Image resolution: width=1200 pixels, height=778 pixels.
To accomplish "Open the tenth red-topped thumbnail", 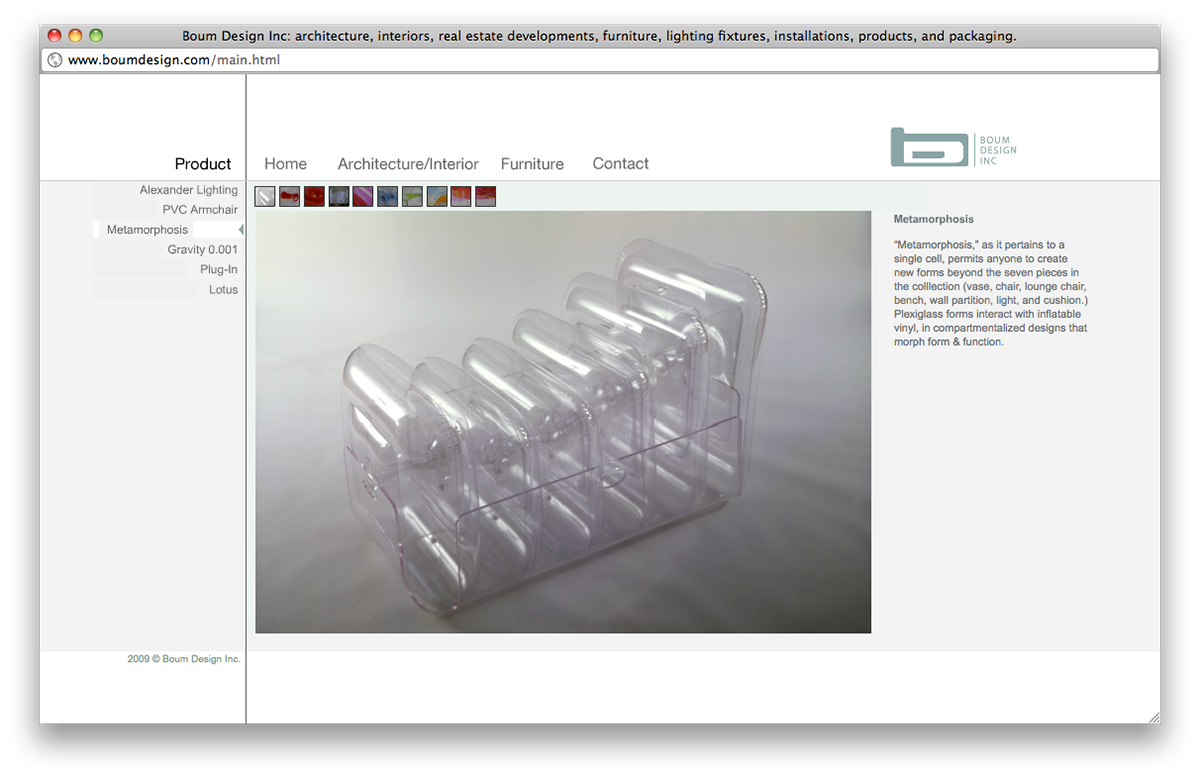I will [486, 197].
